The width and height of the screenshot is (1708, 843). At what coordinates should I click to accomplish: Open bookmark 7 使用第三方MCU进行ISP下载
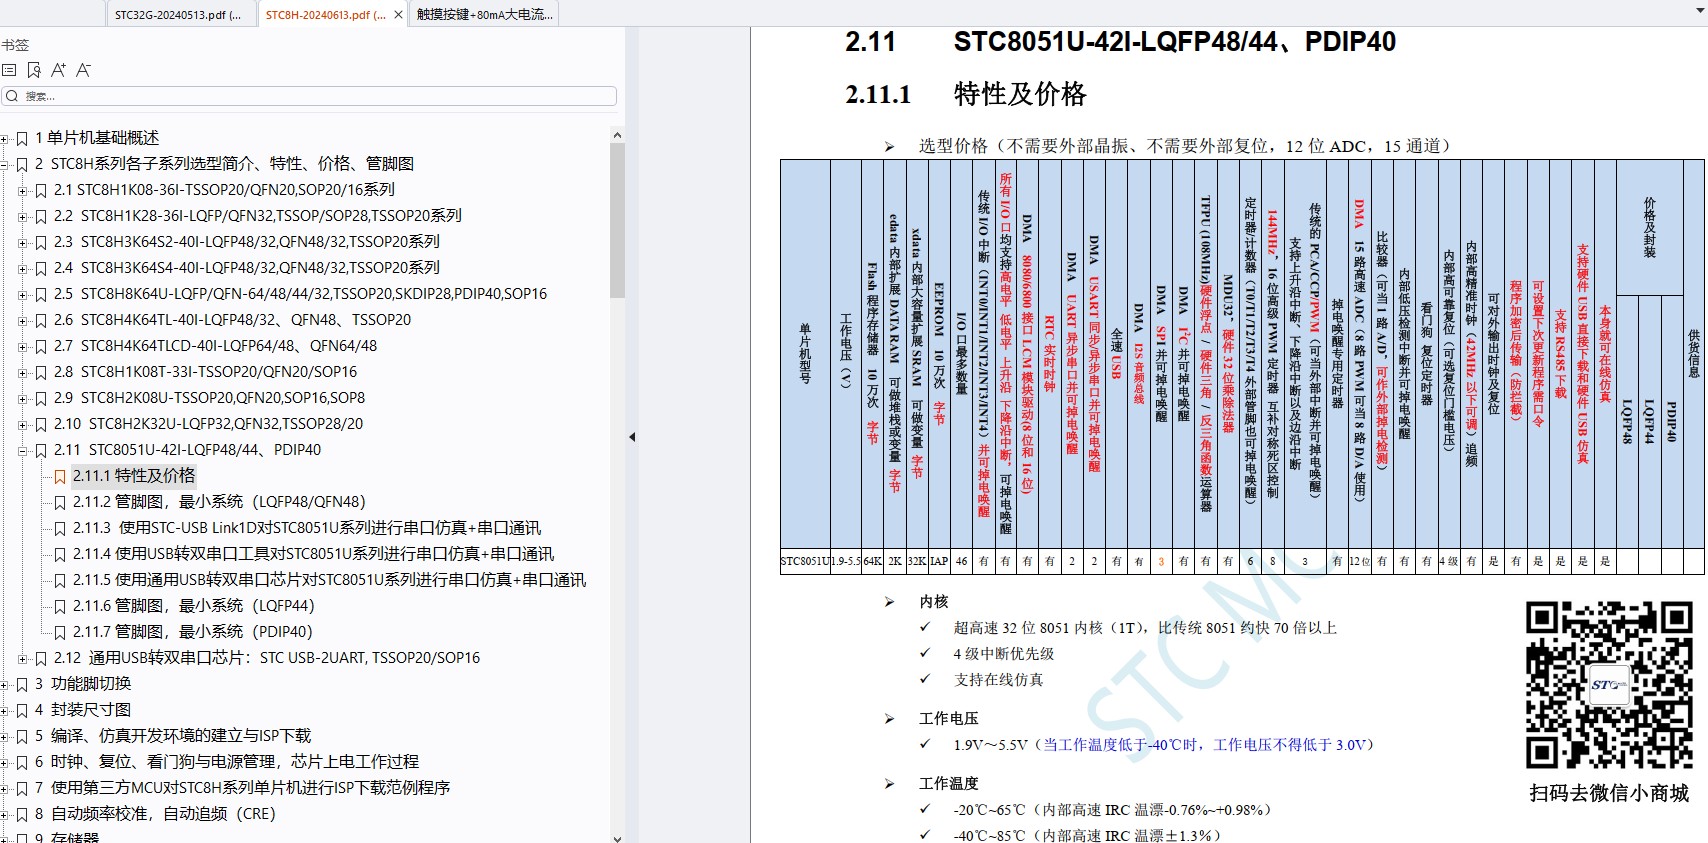click(243, 788)
